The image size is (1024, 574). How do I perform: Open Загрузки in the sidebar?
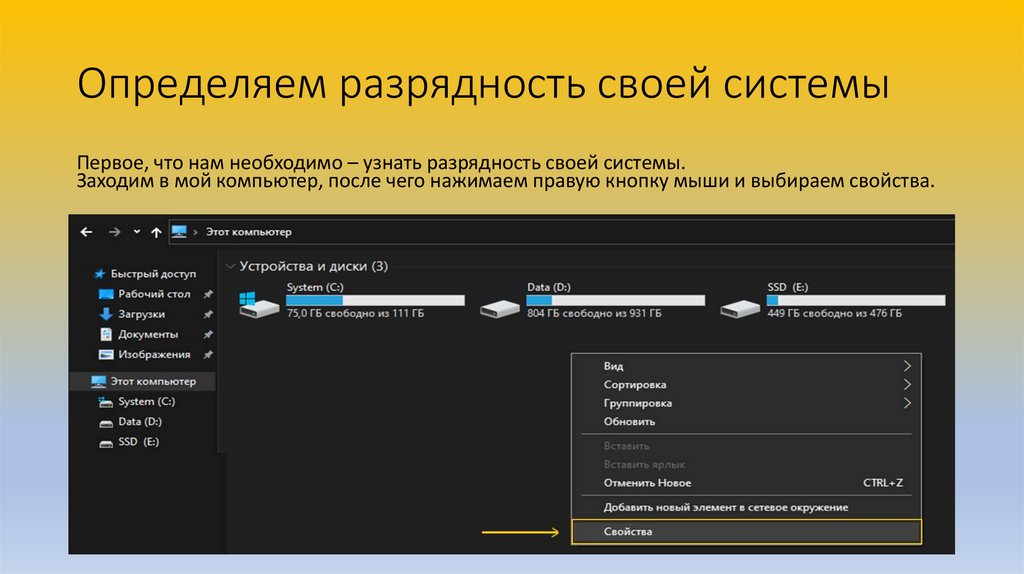[141, 314]
